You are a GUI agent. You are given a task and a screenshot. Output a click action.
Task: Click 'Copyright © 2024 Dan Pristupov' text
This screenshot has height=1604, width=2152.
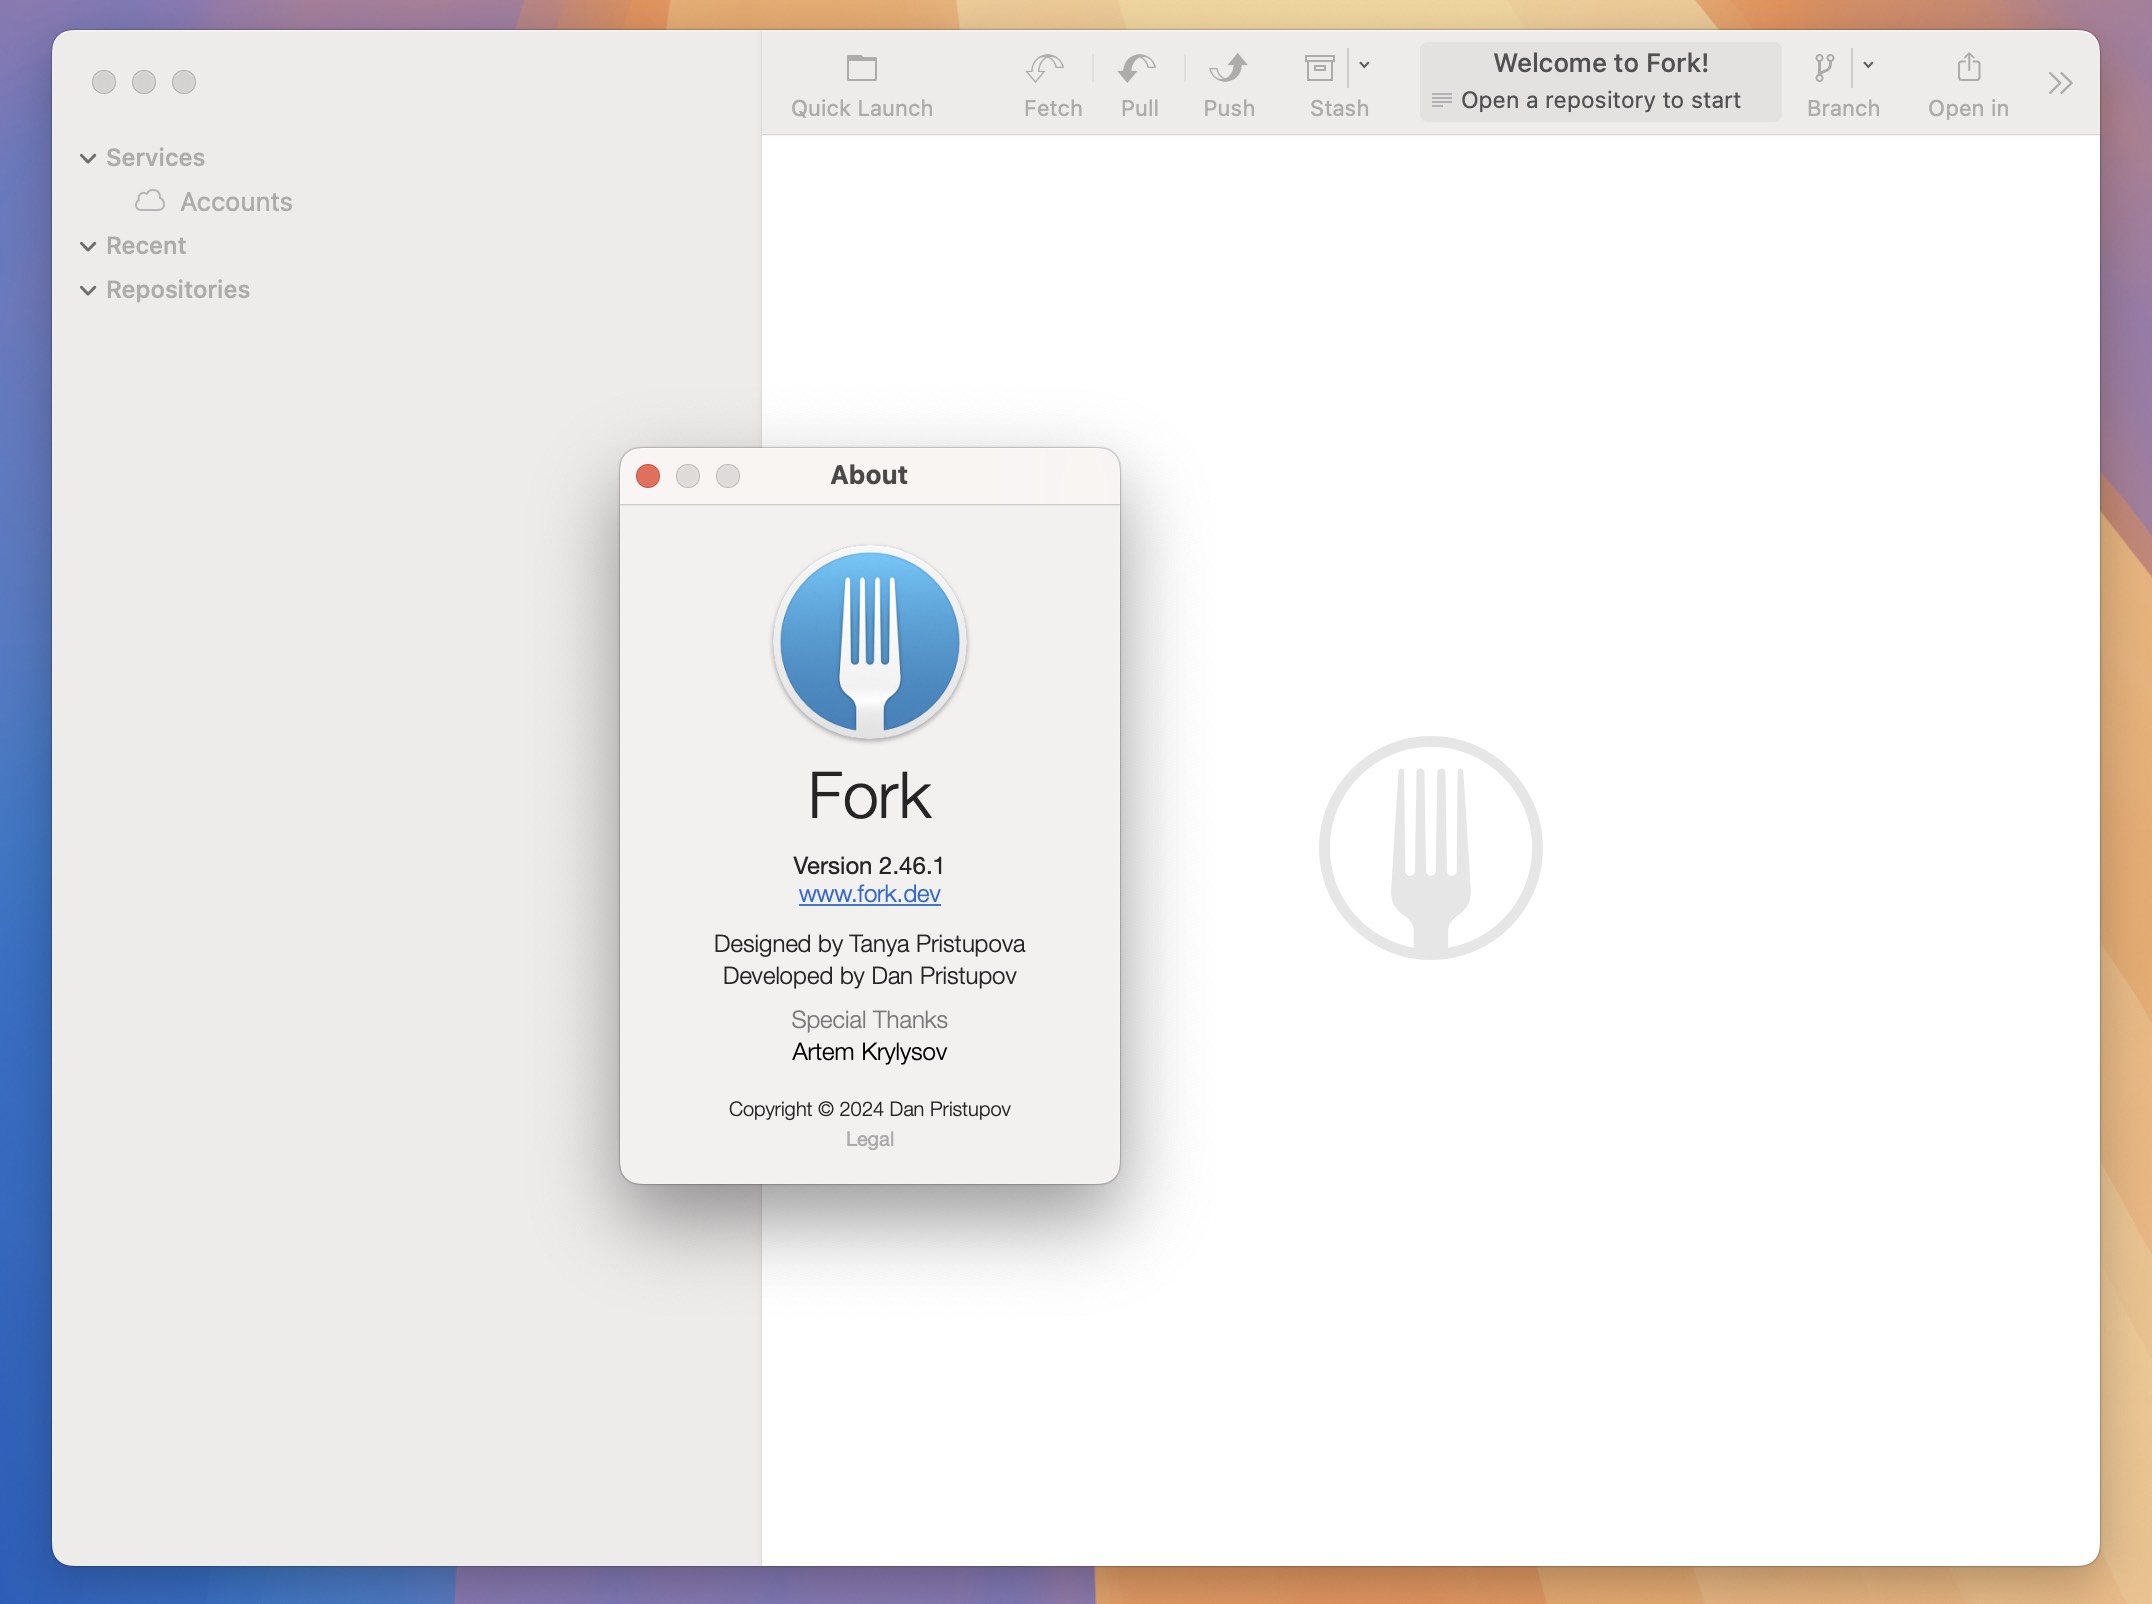(x=869, y=1109)
